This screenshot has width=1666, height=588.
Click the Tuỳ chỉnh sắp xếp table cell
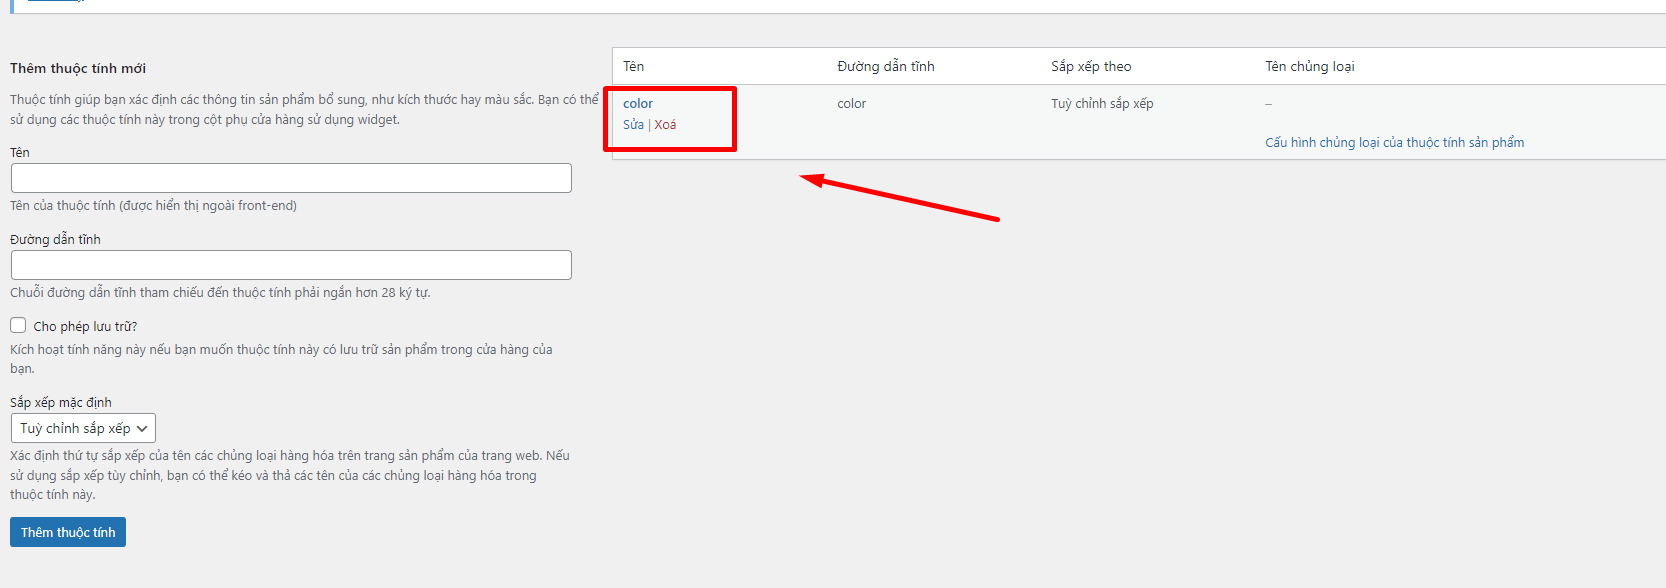point(1102,104)
